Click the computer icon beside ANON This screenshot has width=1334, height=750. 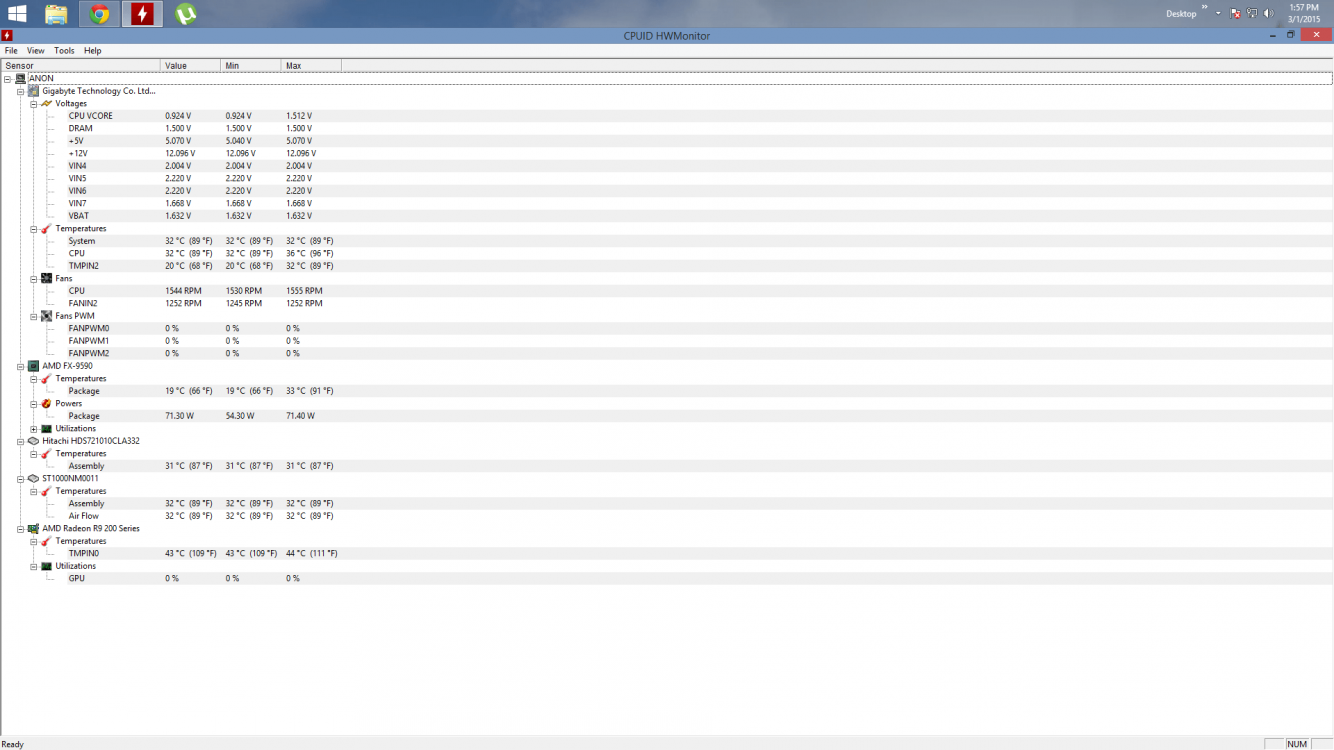click(x=20, y=78)
